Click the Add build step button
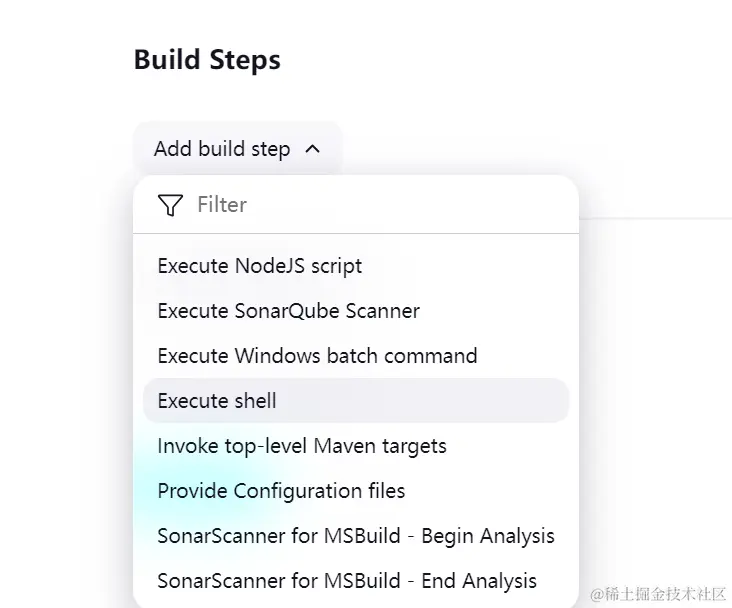This screenshot has width=732, height=608. pyautogui.click(x=236, y=149)
